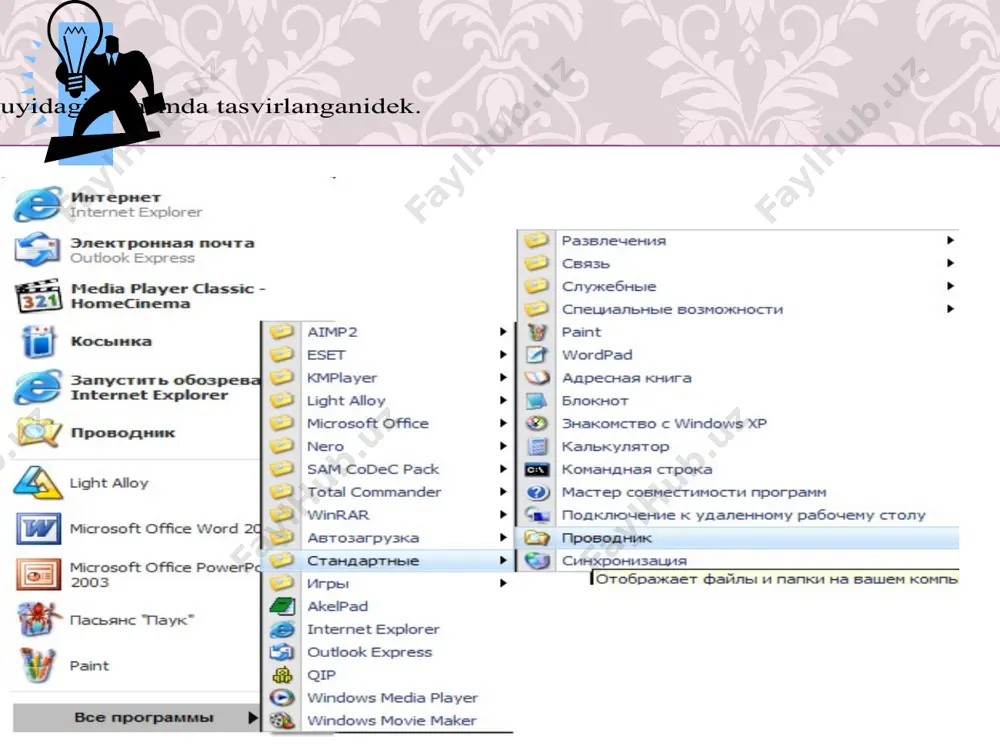Expand the Microsoft Office submenu arrow

pyautogui.click(x=503, y=423)
